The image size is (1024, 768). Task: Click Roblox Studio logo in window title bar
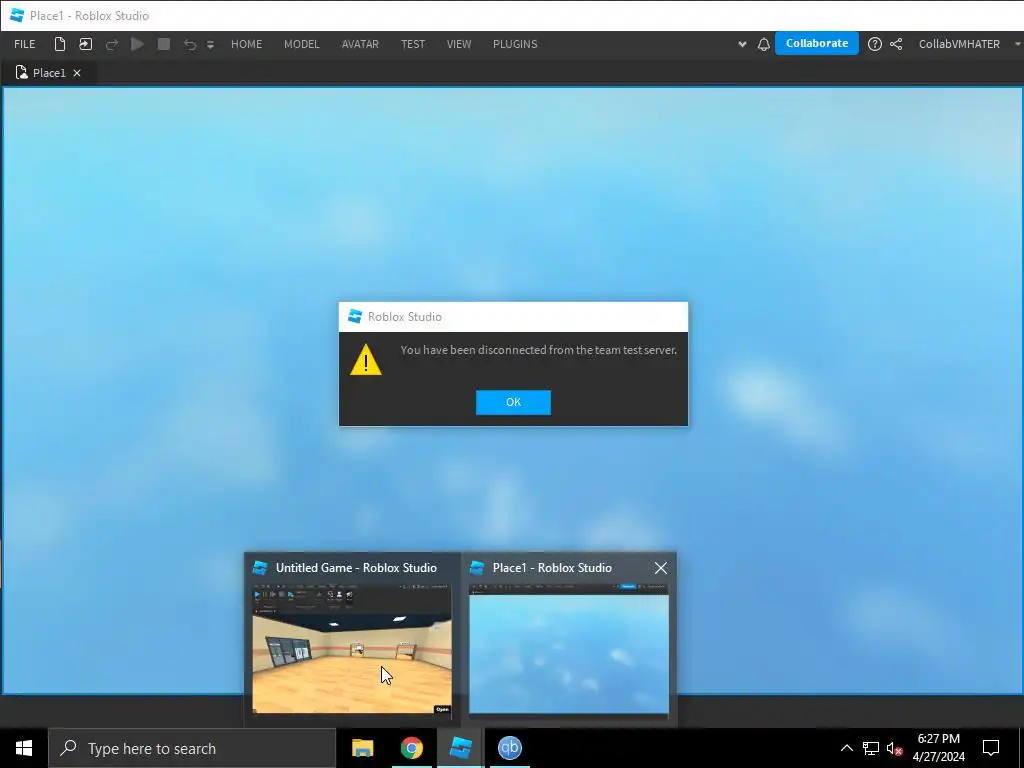[18, 15]
